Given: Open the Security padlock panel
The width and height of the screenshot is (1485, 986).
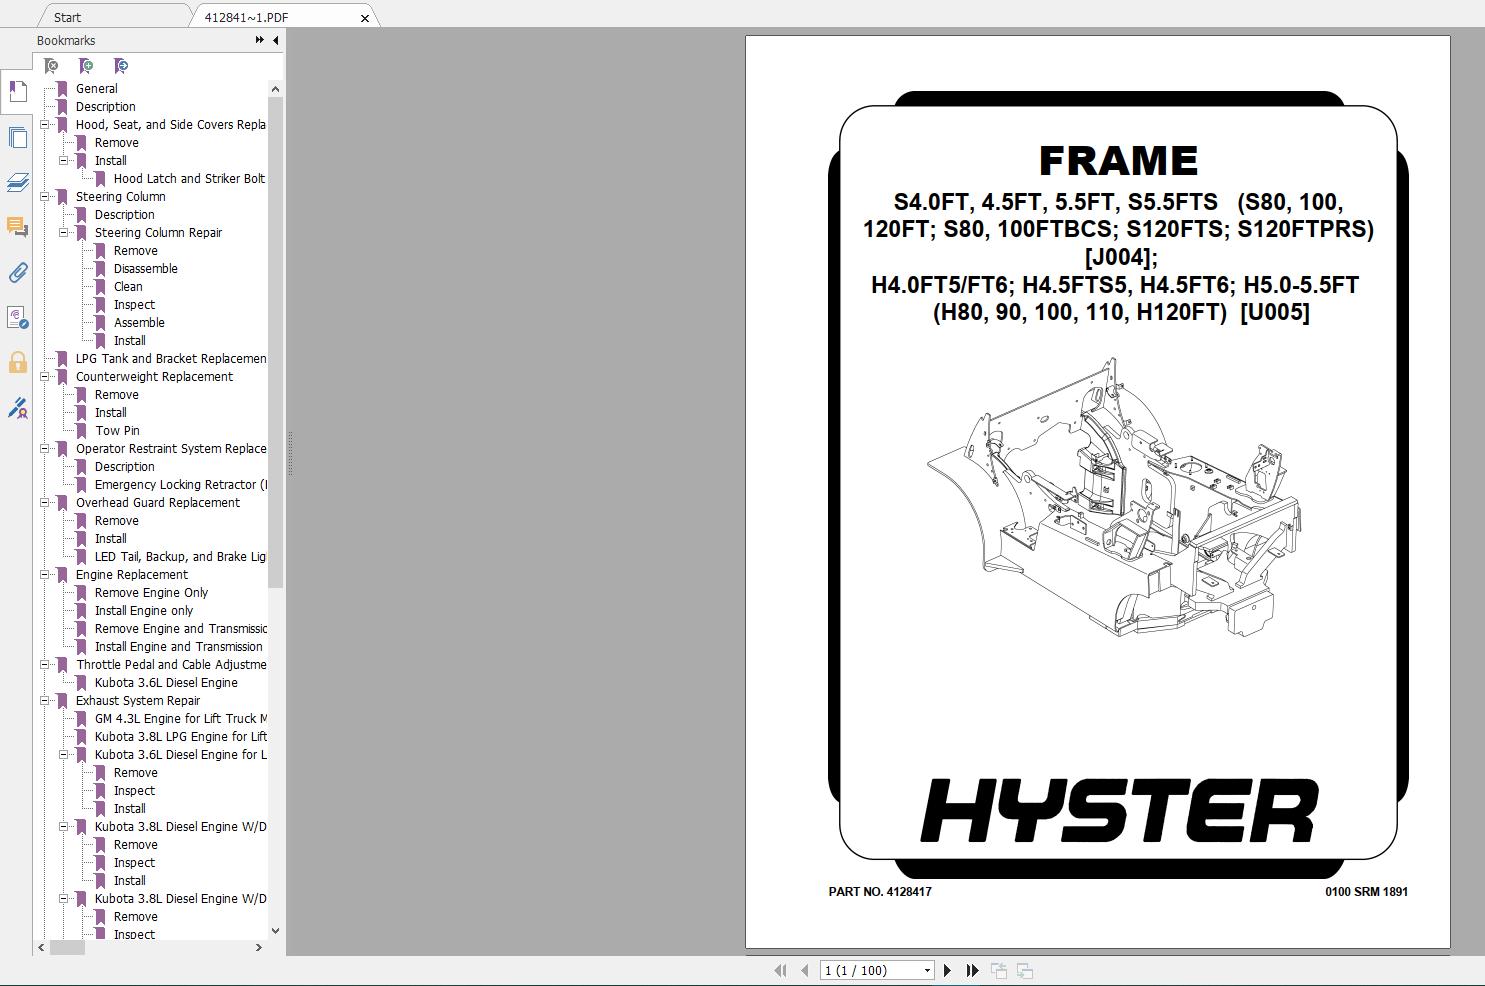Looking at the screenshot, I should (17, 362).
